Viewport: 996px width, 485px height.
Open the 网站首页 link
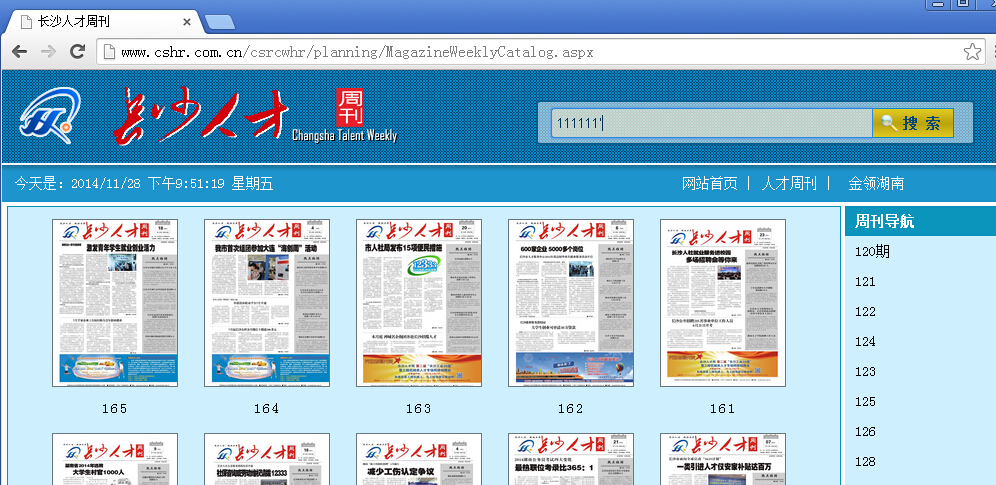[x=710, y=184]
